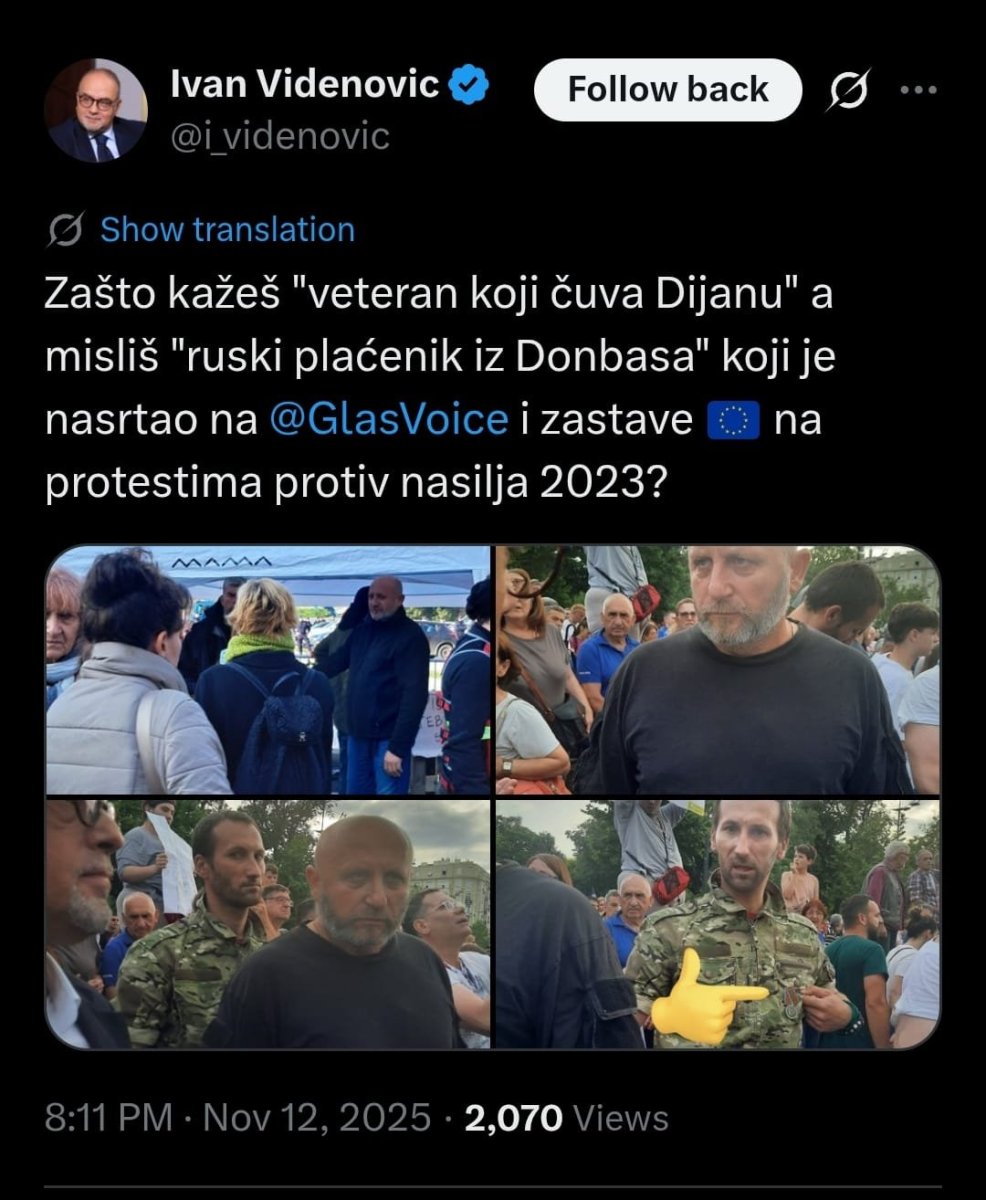Screen dimensions: 986x1200
Task: Click the Grok icon before Show translation
Action: (x=65, y=231)
